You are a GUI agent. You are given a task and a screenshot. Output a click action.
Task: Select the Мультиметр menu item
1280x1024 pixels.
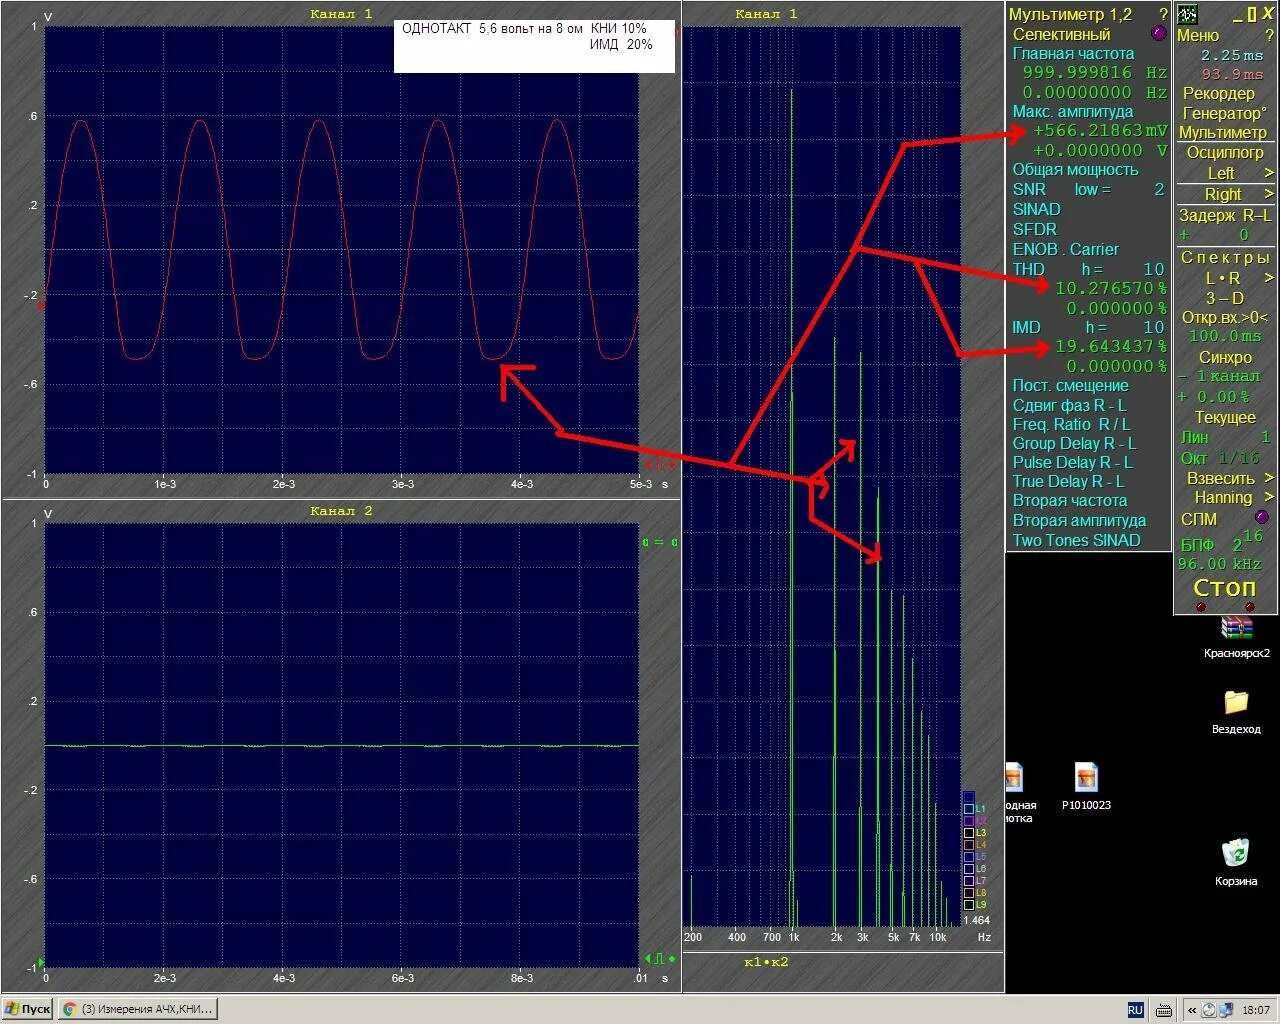[1223, 132]
